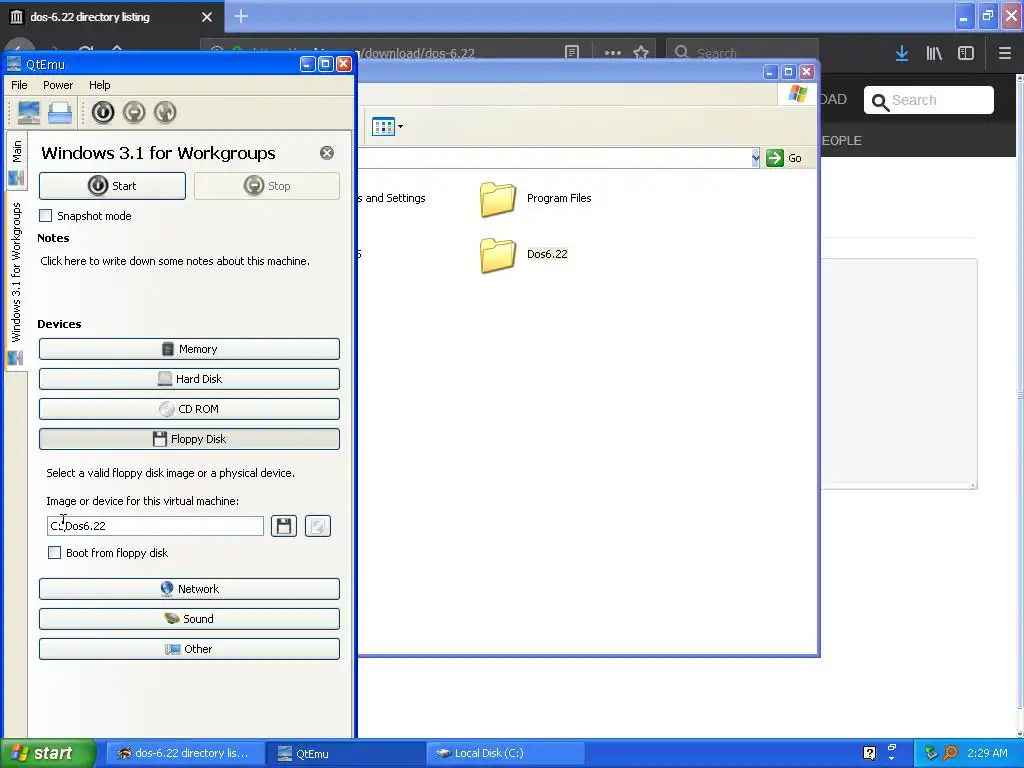Viewport: 1024px width, 768px height.
Task: Select the Dos6.22 folder icon
Action: [498, 255]
